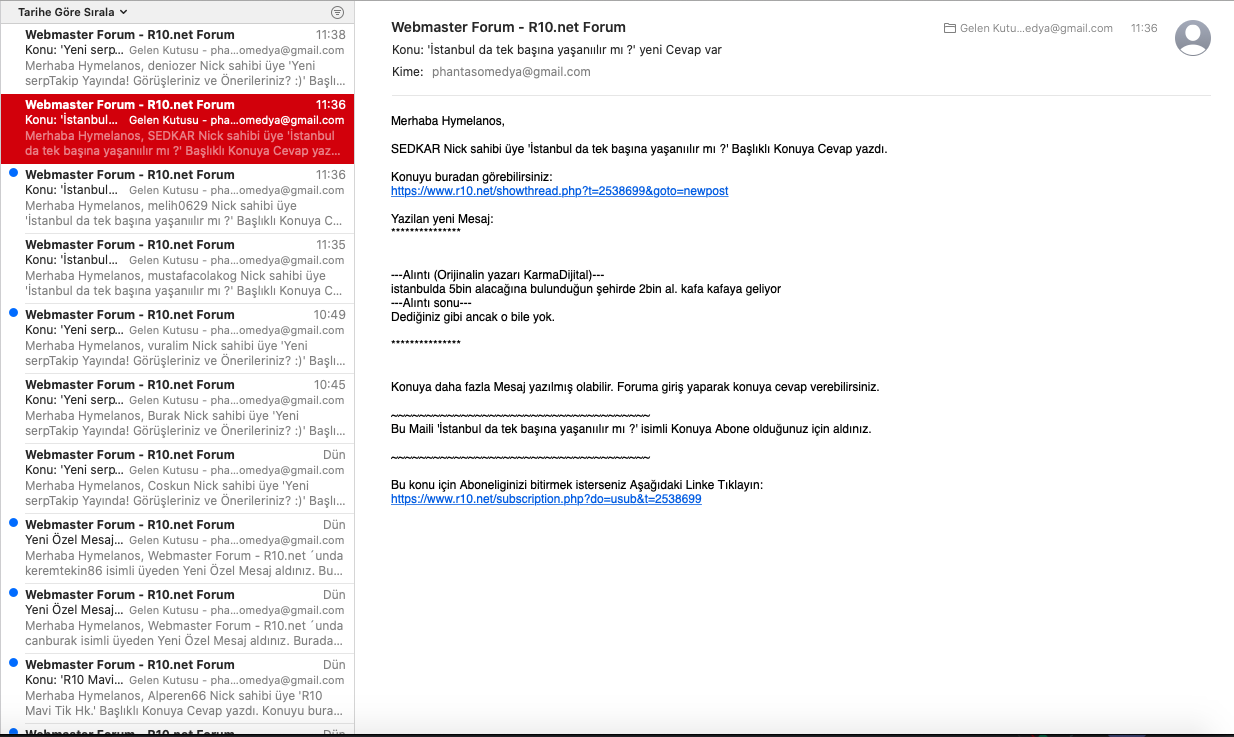Viewport: 1234px width, 737px height.
Task: Open the email from Burak at 10:45
Action: tap(177, 408)
